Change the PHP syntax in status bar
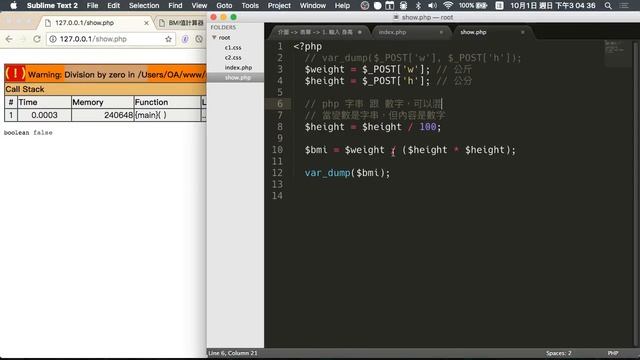The height and width of the screenshot is (360, 640). (x=613, y=353)
